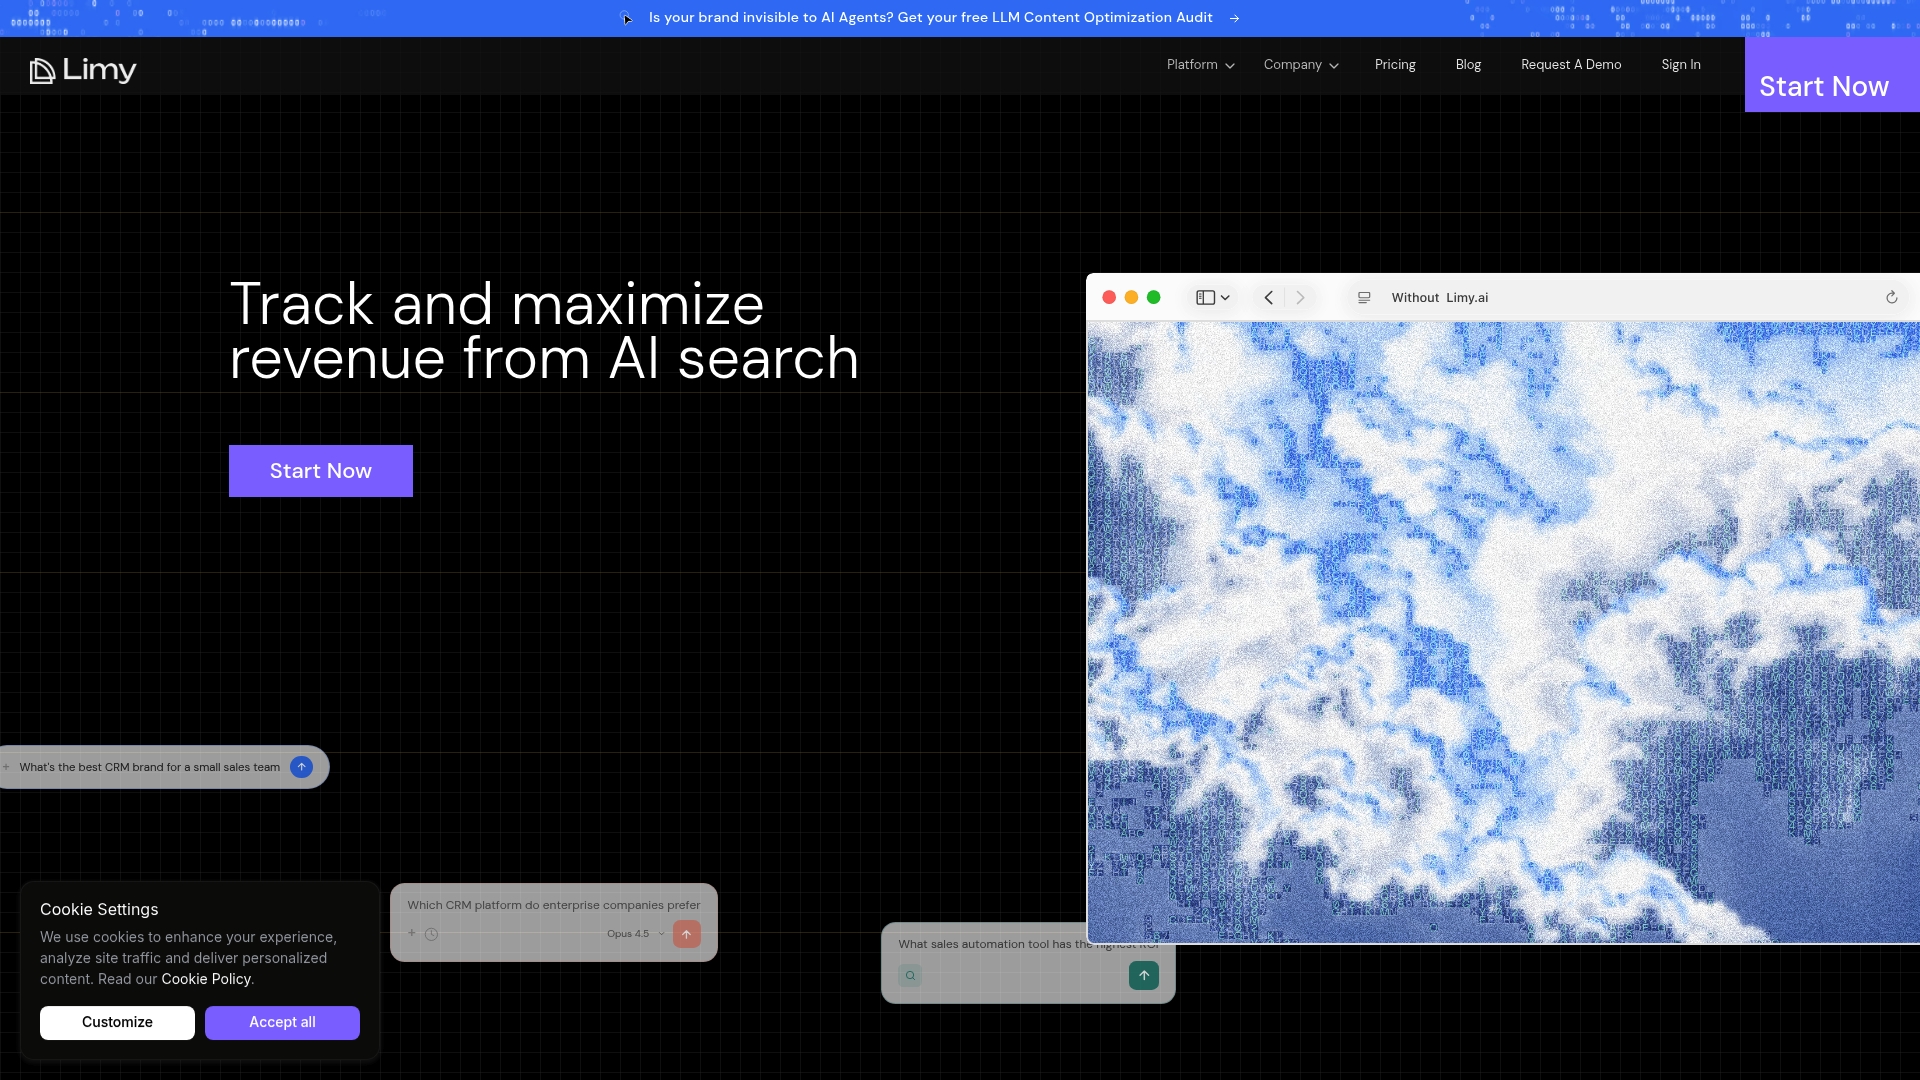This screenshot has height=1080, width=1920.
Task: Click the blue send arrow in CRM brand prompt
Action: coord(301,767)
